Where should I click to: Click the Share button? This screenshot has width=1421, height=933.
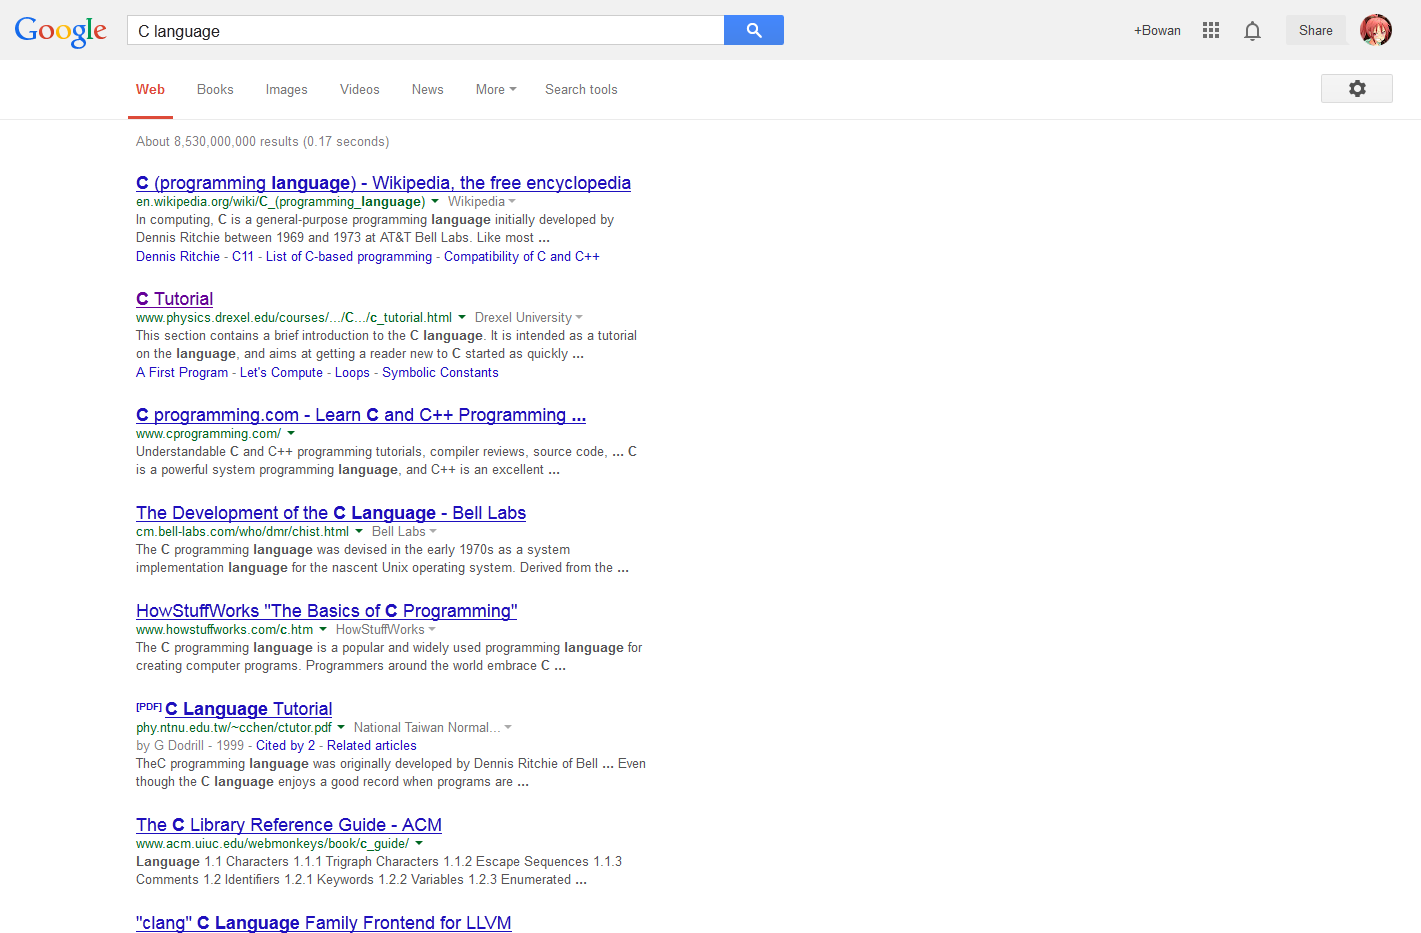(x=1315, y=30)
